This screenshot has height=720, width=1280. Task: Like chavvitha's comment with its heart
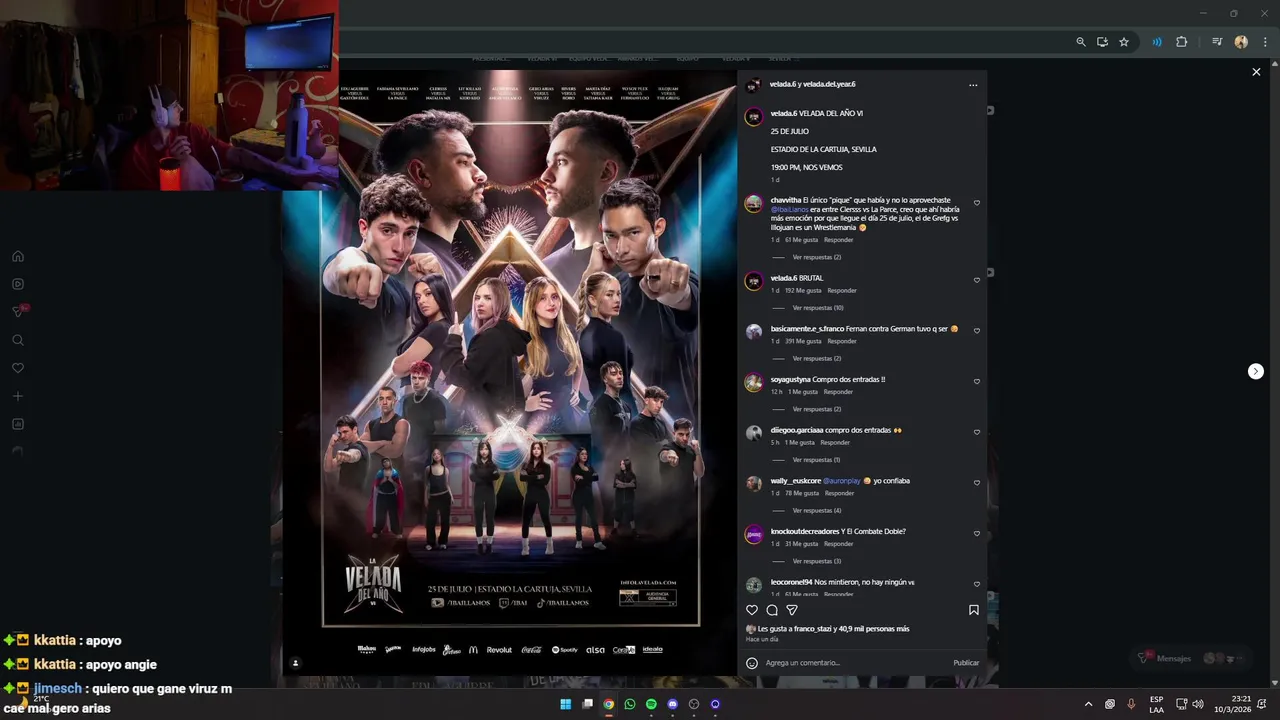(977, 203)
